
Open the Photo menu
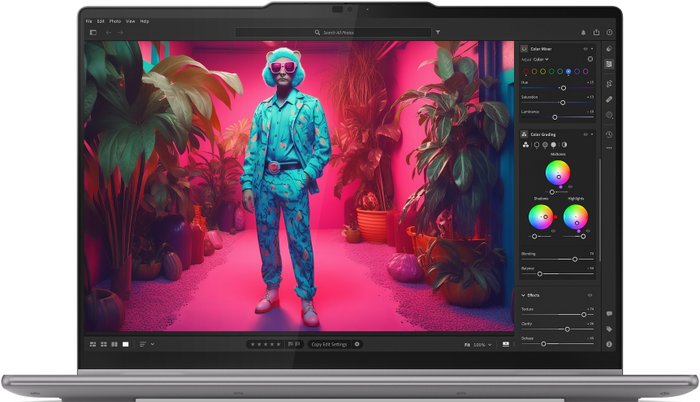(x=115, y=20)
